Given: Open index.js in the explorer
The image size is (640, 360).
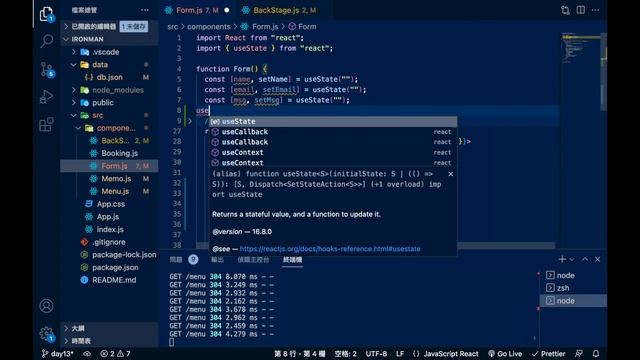Looking at the screenshot, I should click(x=109, y=229).
